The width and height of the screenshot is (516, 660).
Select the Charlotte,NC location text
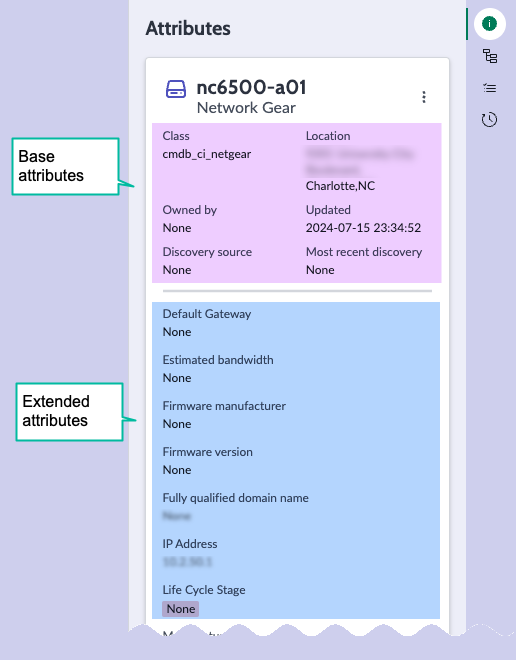340,186
